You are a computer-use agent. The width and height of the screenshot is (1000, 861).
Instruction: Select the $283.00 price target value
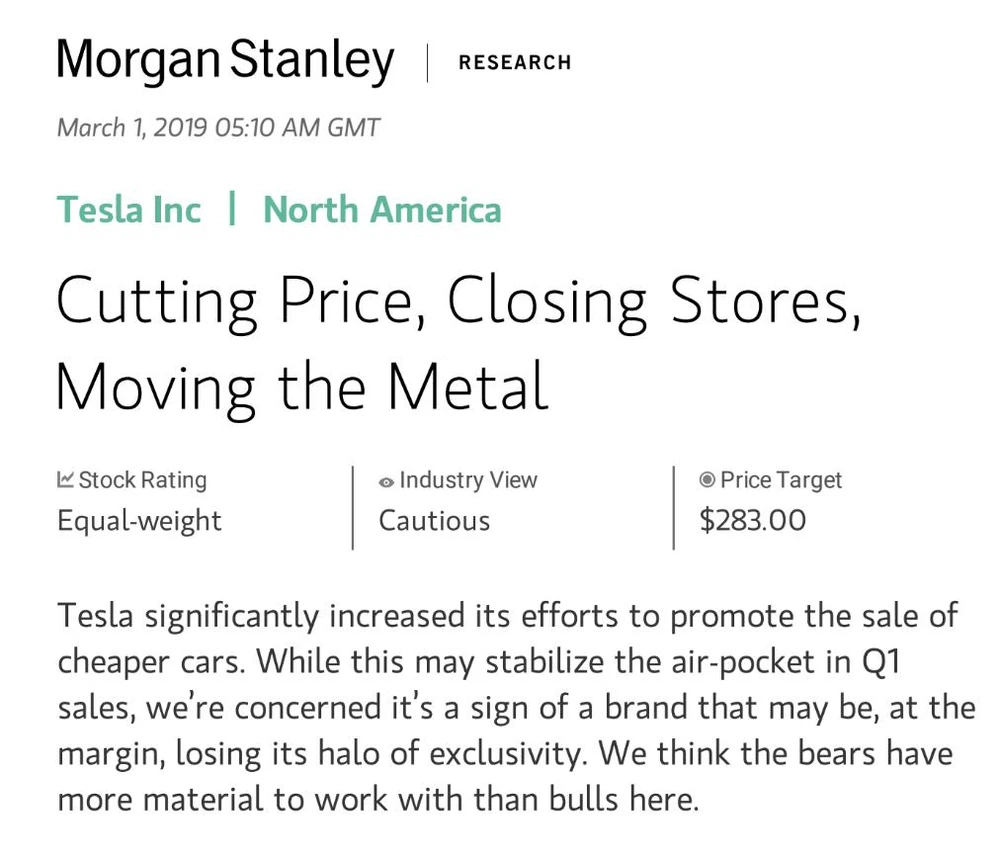(x=752, y=521)
